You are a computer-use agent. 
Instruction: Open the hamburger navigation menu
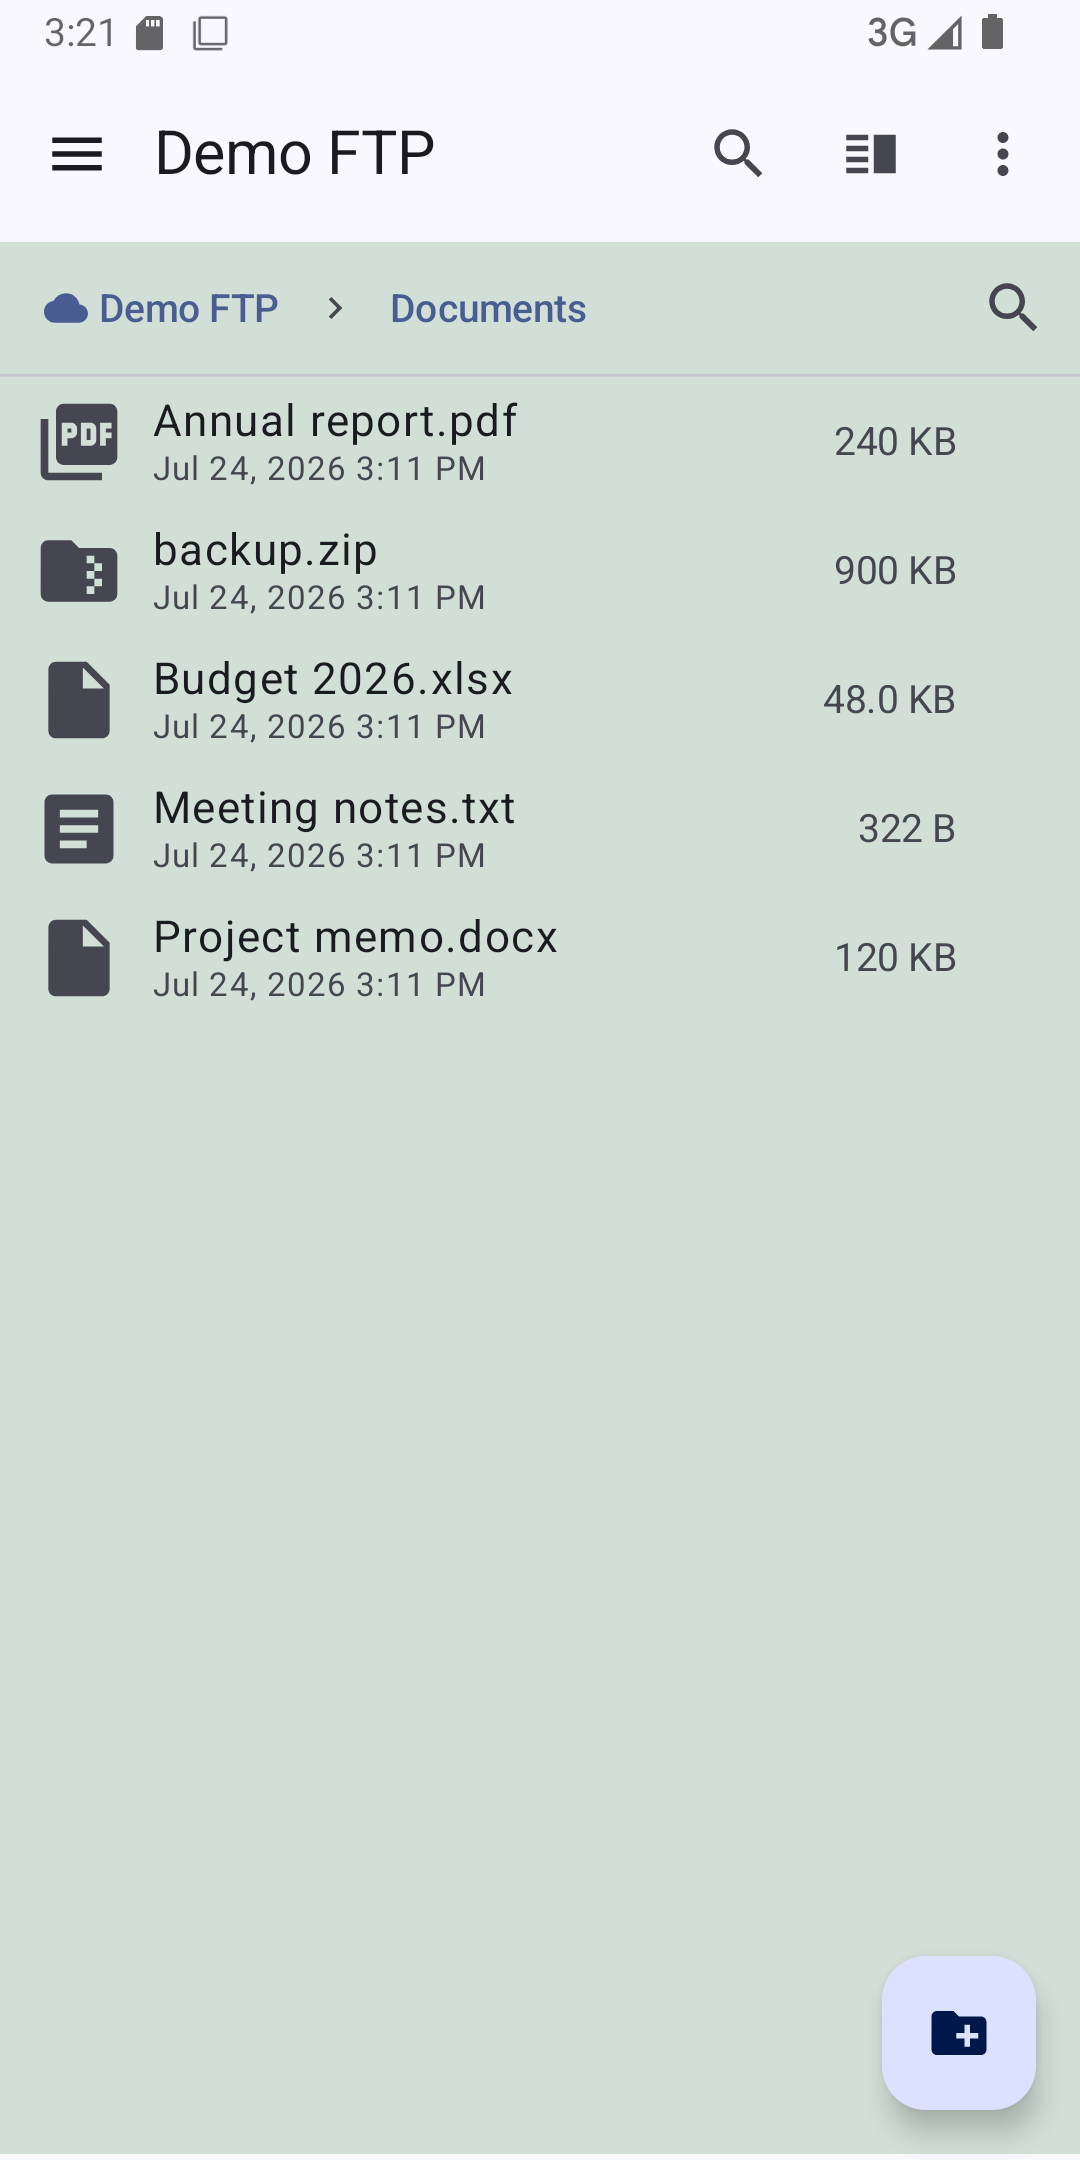77,155
